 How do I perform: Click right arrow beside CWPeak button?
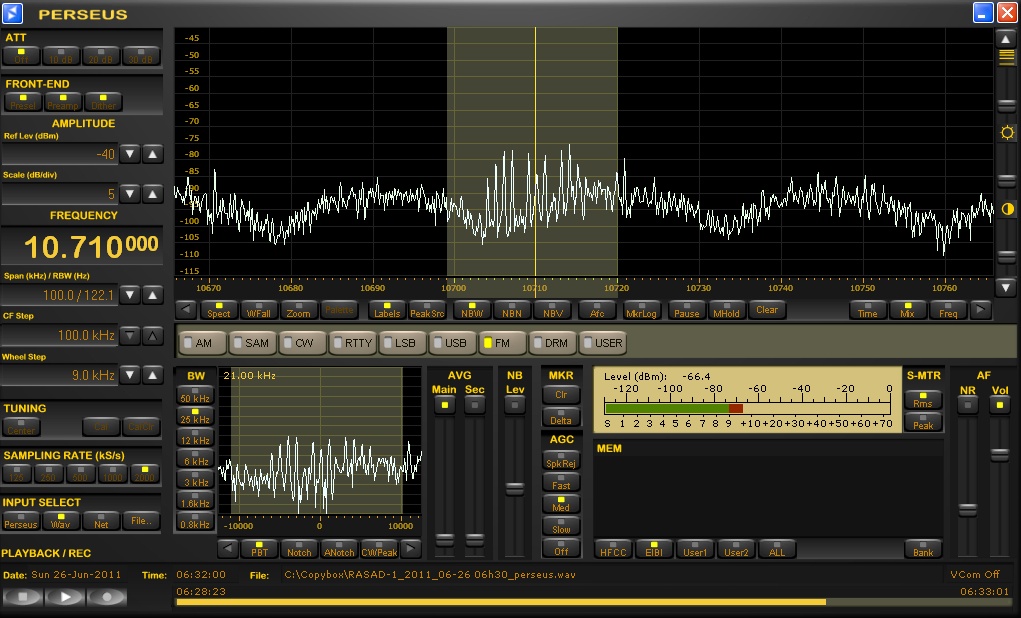[x=410, y=548]
